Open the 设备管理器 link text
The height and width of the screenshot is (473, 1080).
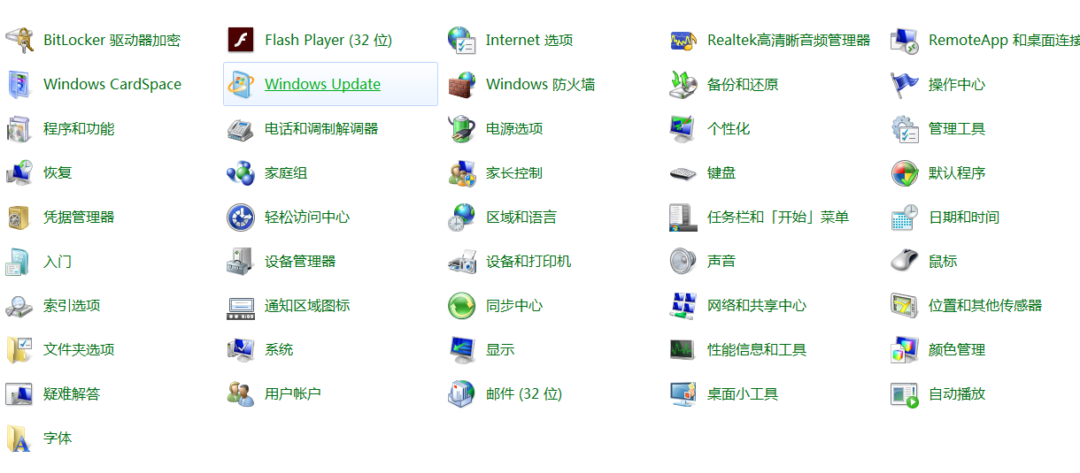[x=300, y=261]
